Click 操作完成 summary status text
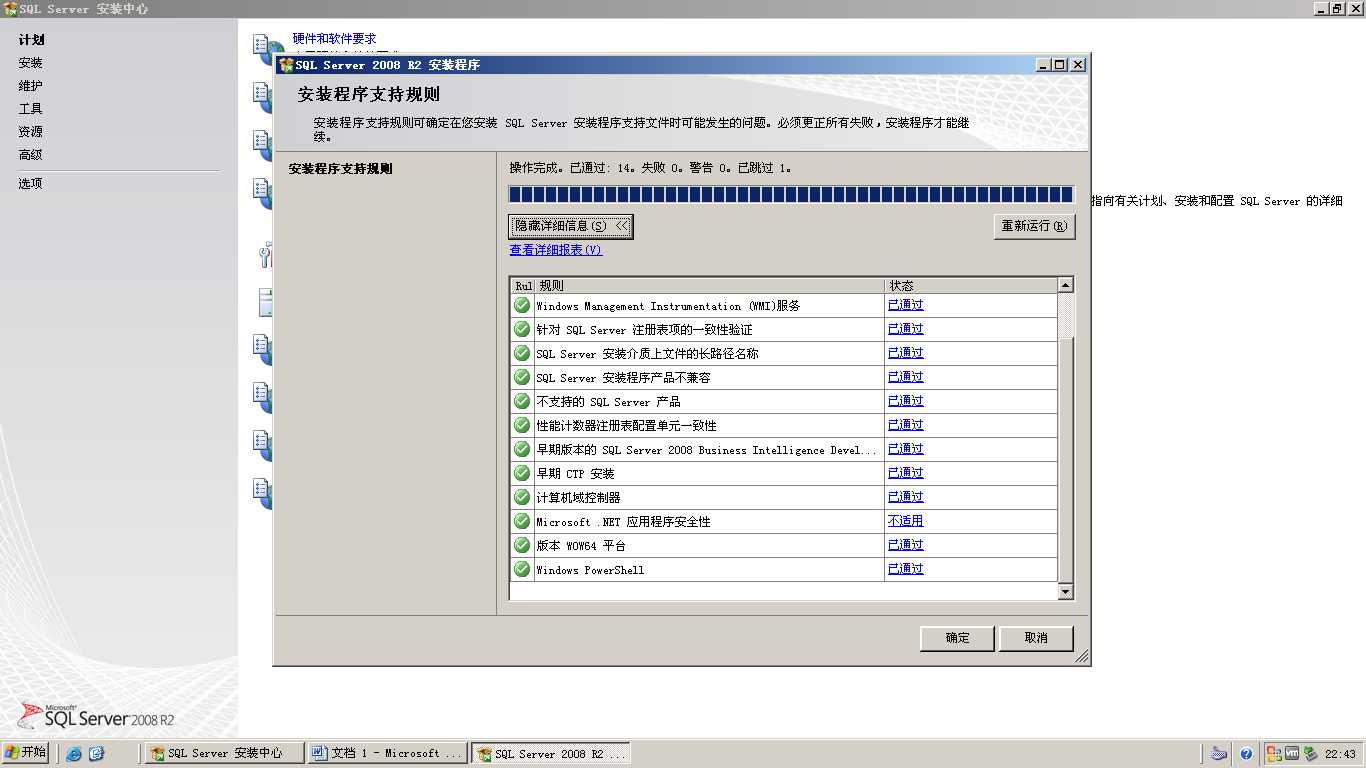The height and width of the screenshot is (768, 1366). [650, 168]
